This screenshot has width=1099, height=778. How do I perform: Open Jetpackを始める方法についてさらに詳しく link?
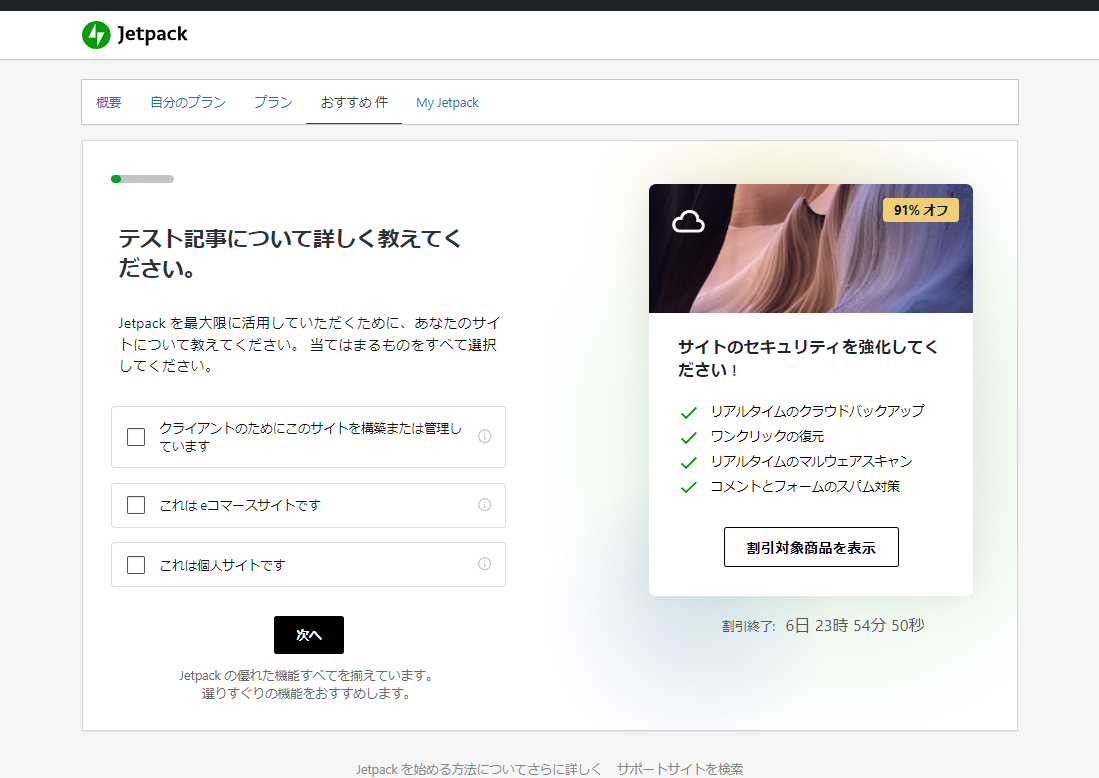pyautogui.click(x=479, y=769)
